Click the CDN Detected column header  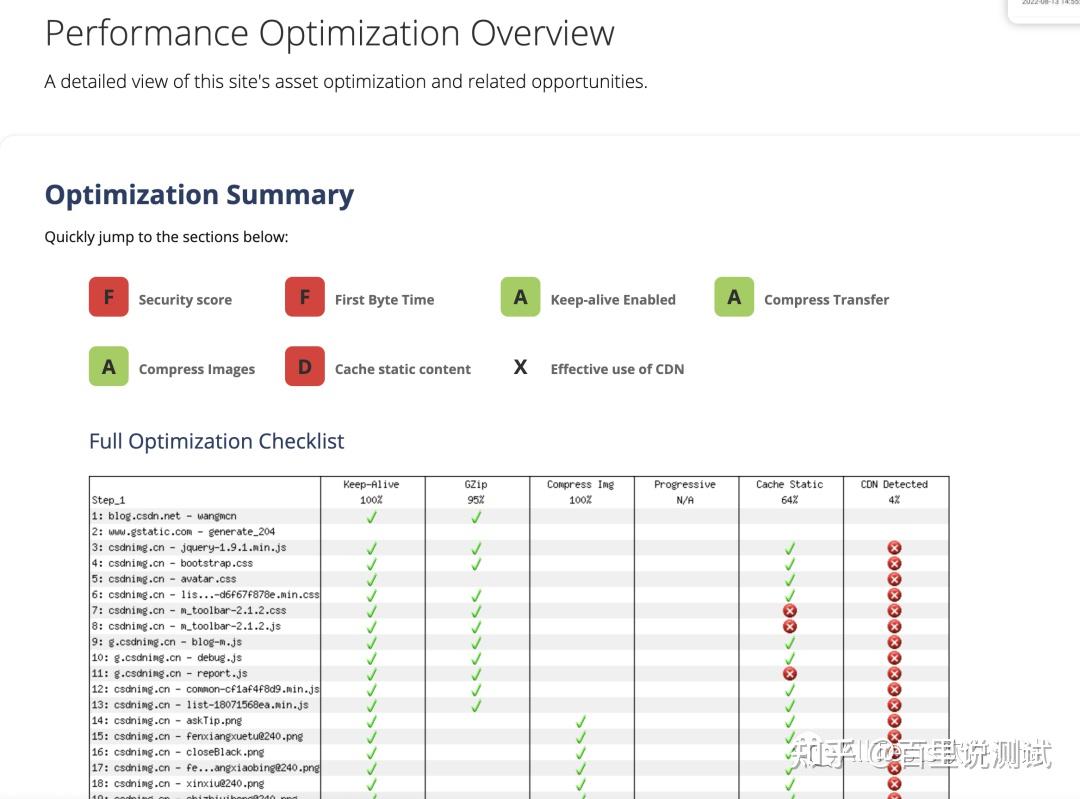894,484
